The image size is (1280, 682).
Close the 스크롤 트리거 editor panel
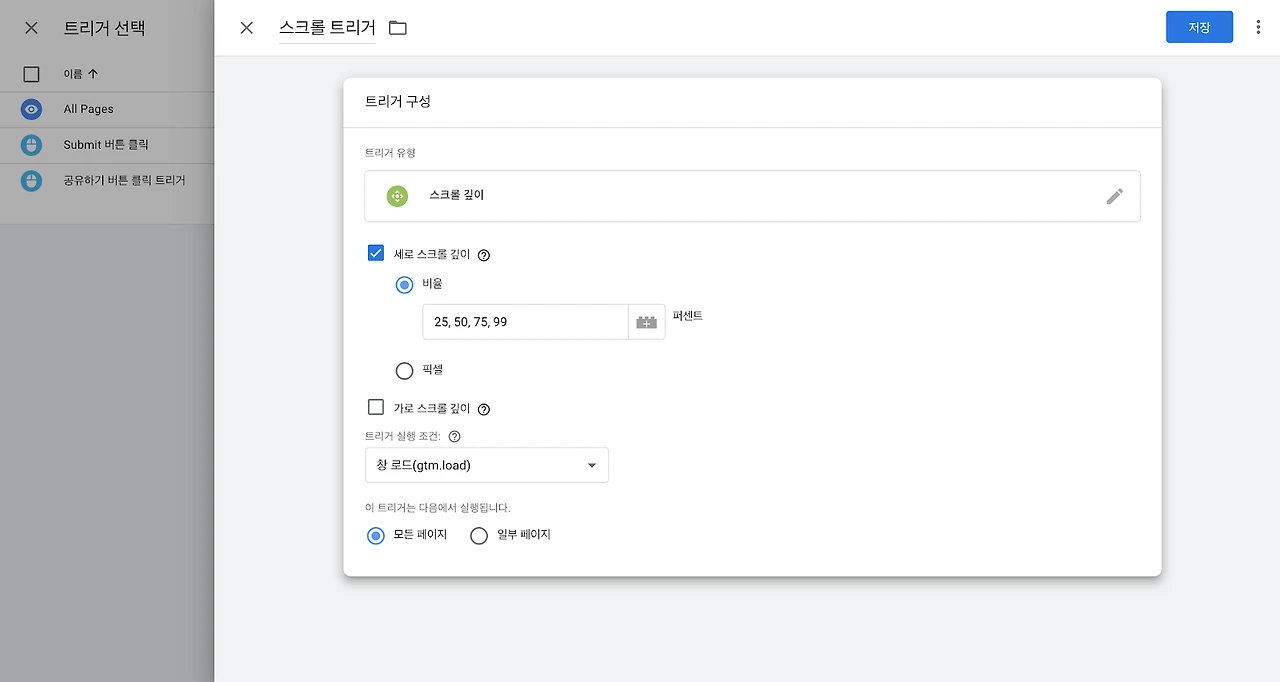click(x=246, y=28)
